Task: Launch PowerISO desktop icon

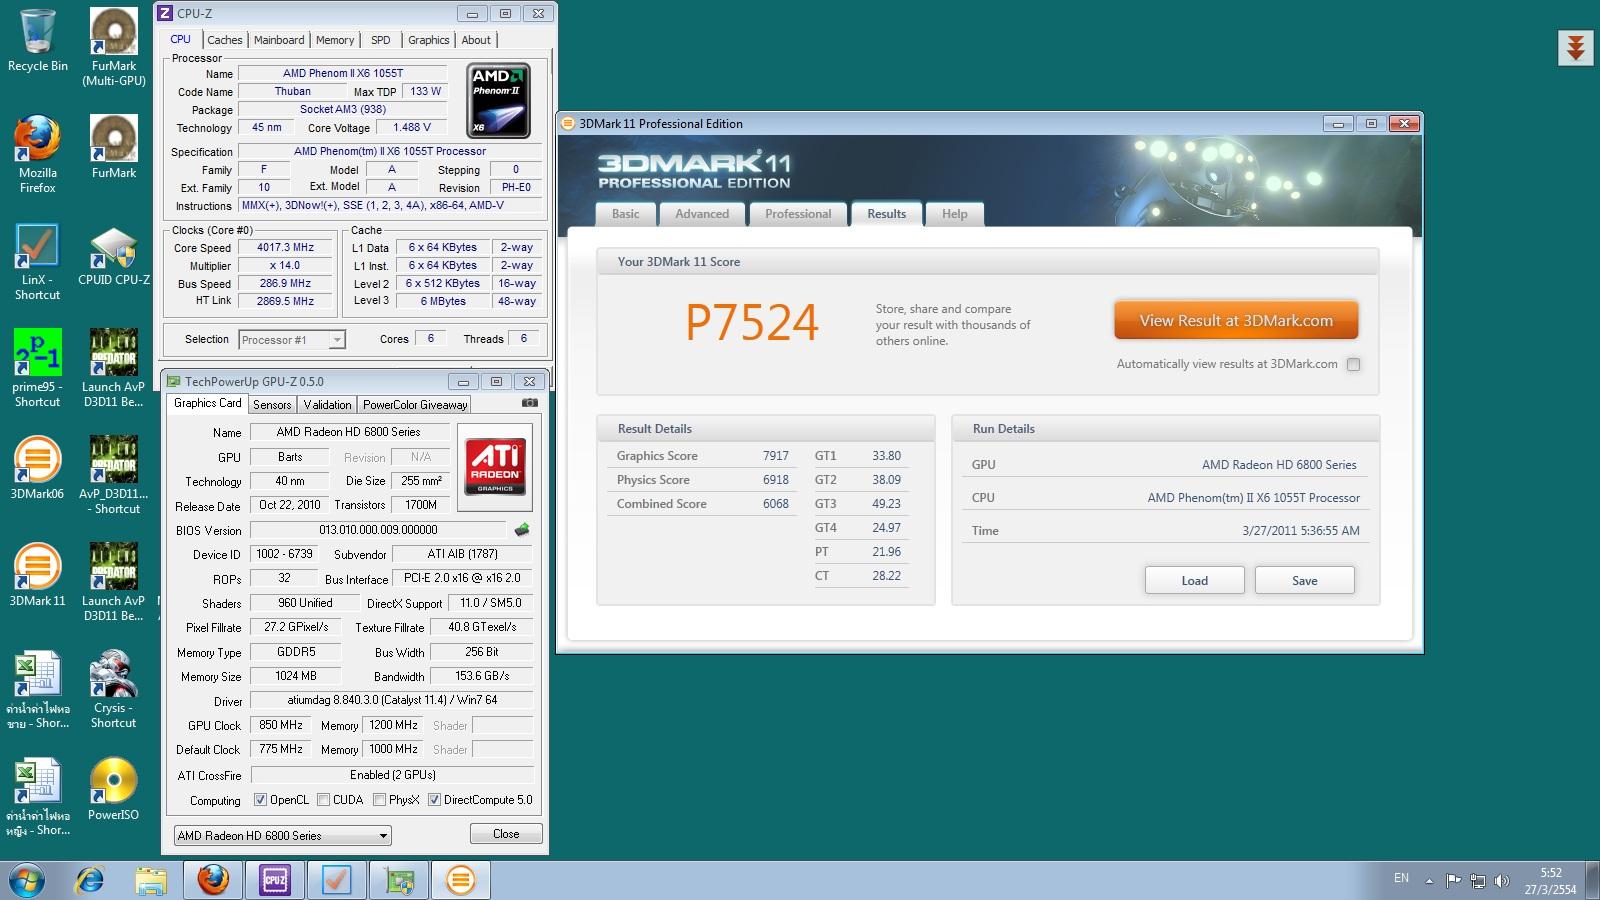Action: click(114, 788)
